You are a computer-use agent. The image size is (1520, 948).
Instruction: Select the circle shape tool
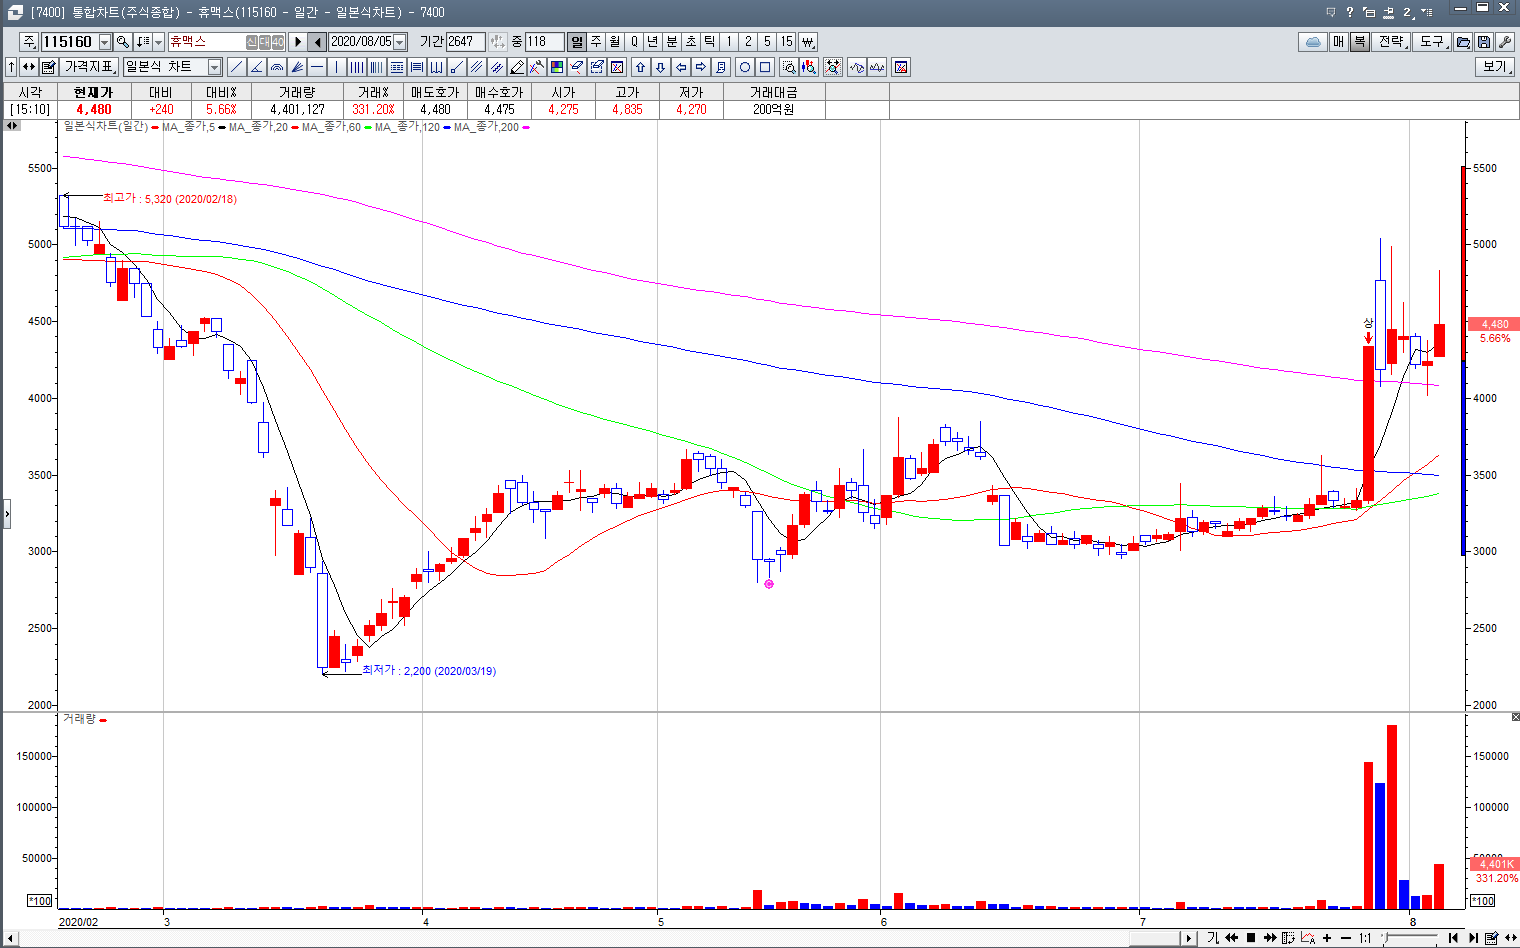[745, 67]
